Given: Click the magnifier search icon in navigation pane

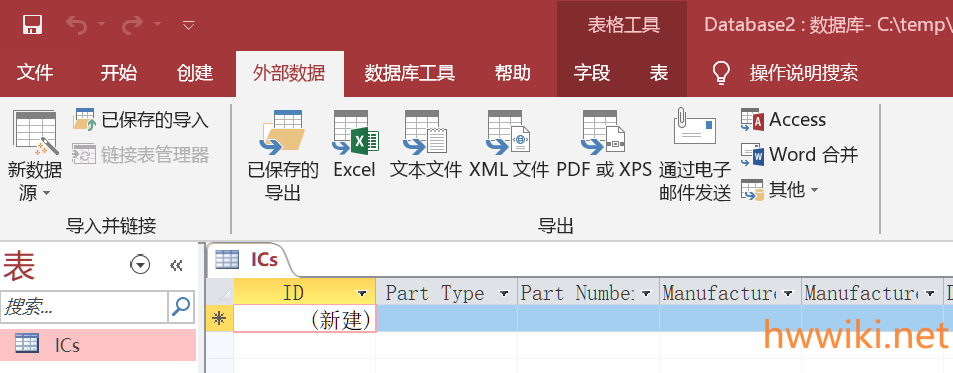Looking at the screenshot, I should (x=181, y=307).
